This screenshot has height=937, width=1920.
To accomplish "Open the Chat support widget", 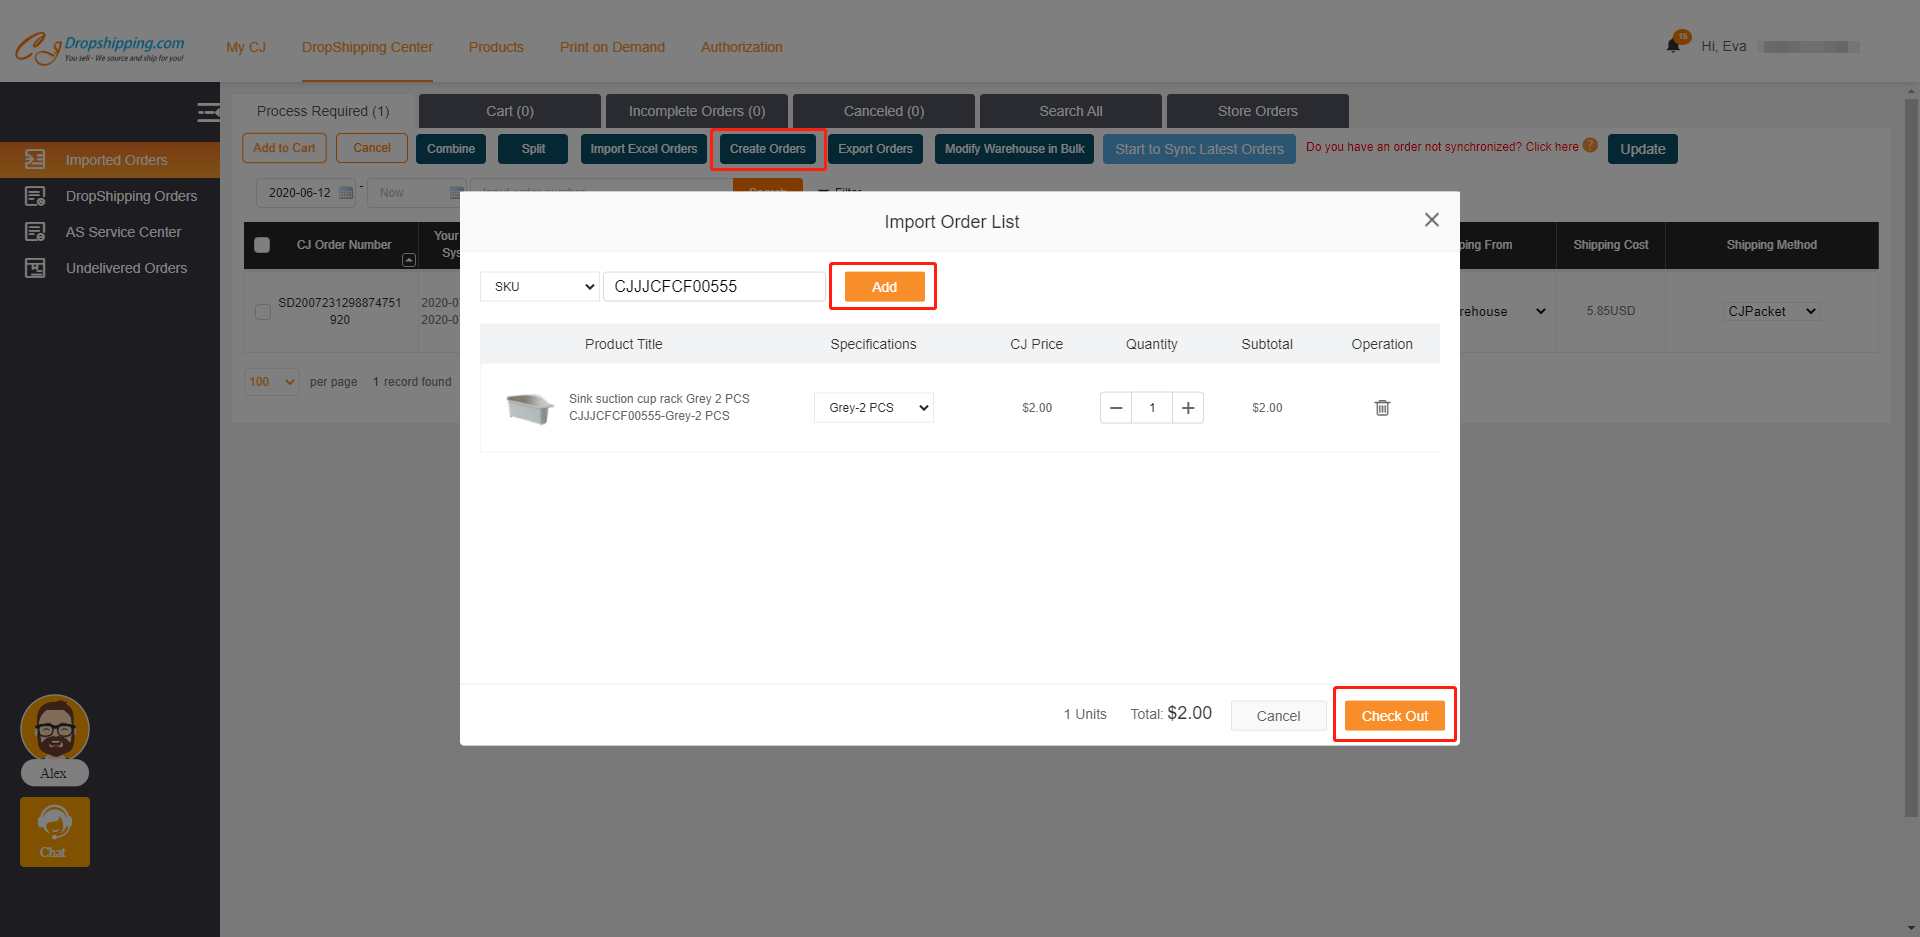I will [55, 831].
